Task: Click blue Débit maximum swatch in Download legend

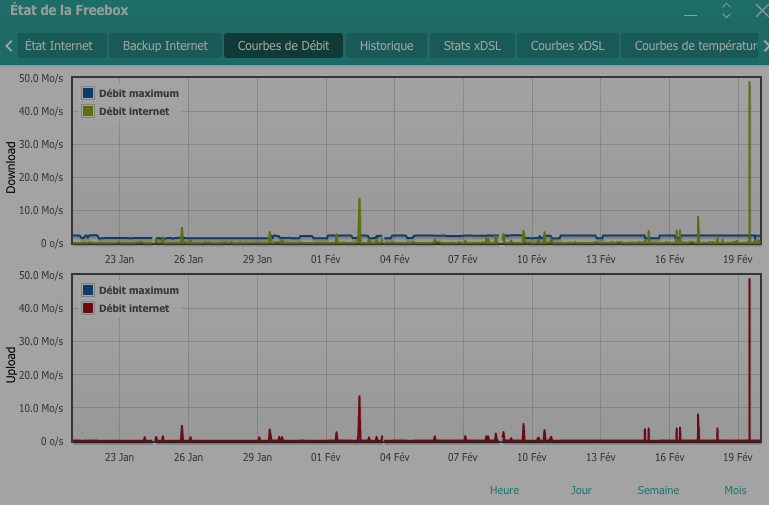Action: click(x=88, y=93)
